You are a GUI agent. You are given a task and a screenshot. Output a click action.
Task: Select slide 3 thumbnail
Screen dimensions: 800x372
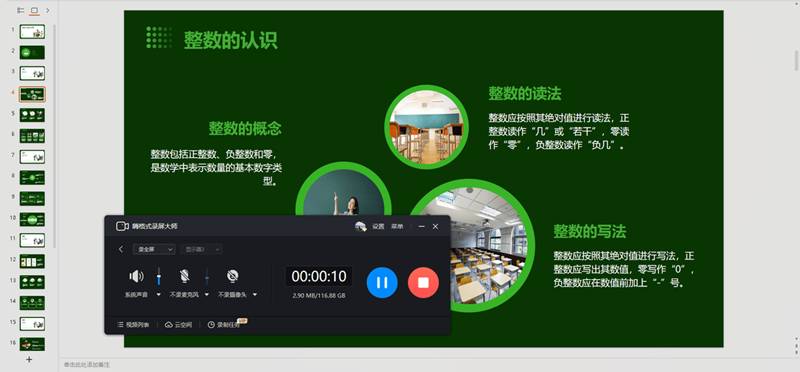click(32, 73)
